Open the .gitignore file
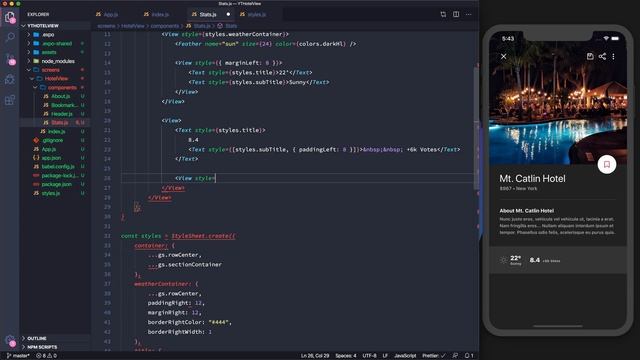This screenshot has width=640, height=360. pos(55,140)
